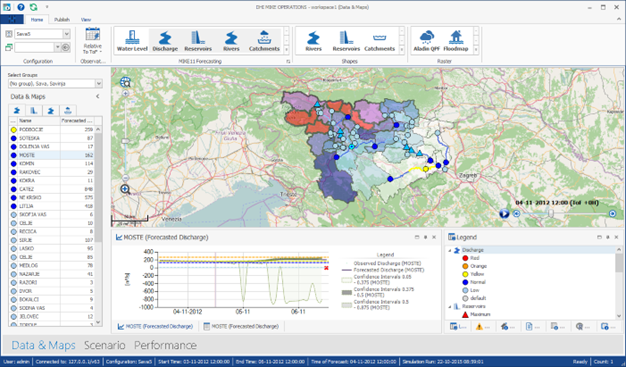Open the Select Groups dropdown

pyautogui.click(x=99, y=83)
